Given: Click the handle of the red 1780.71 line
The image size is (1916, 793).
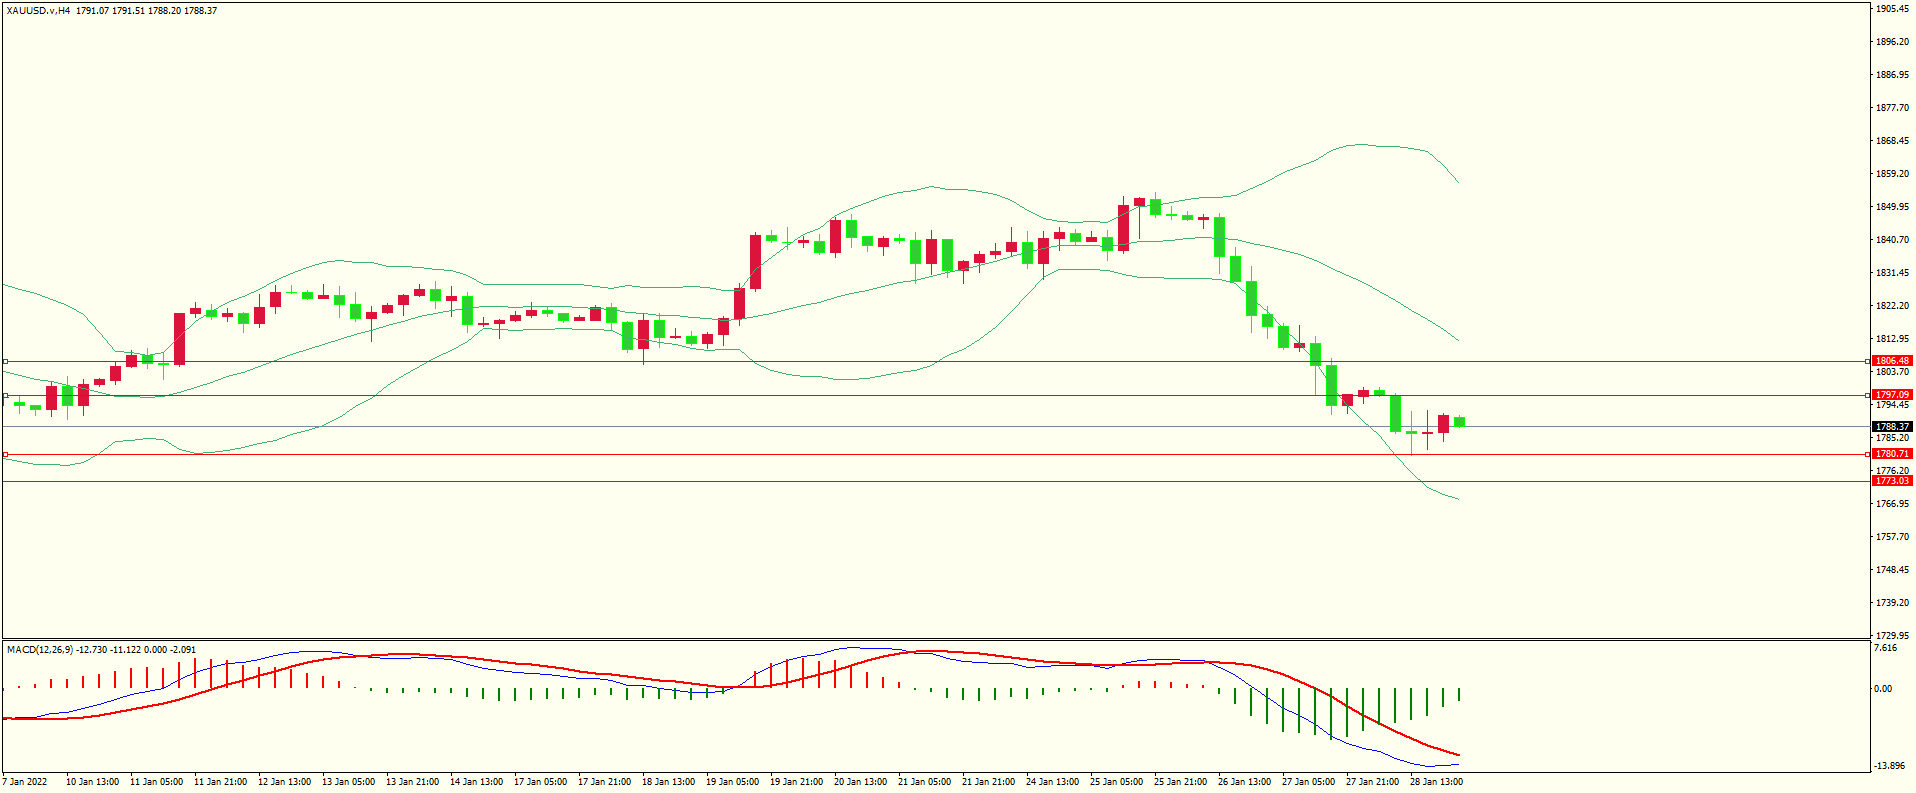Looking at the screenshot, I should [5, 454].
